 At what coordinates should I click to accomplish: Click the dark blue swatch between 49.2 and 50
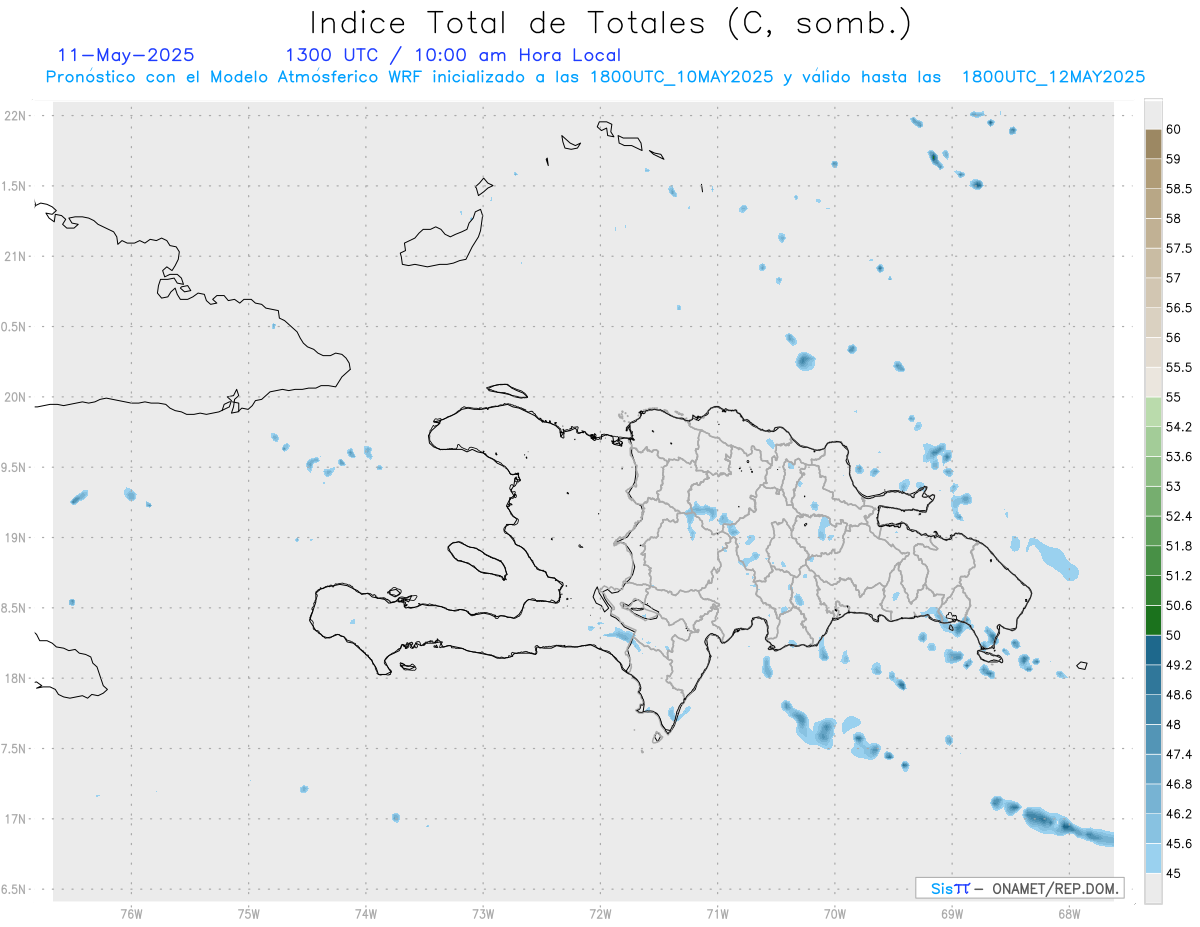(x=1153, y=650)
